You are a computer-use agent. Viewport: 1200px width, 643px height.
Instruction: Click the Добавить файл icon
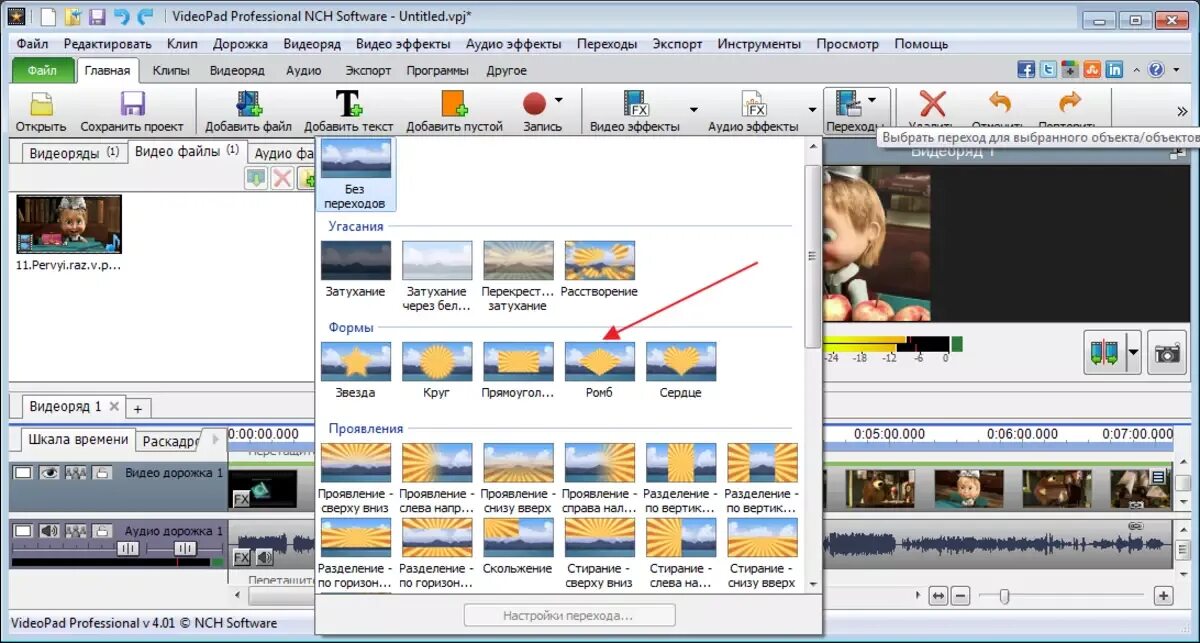(249, 104)
